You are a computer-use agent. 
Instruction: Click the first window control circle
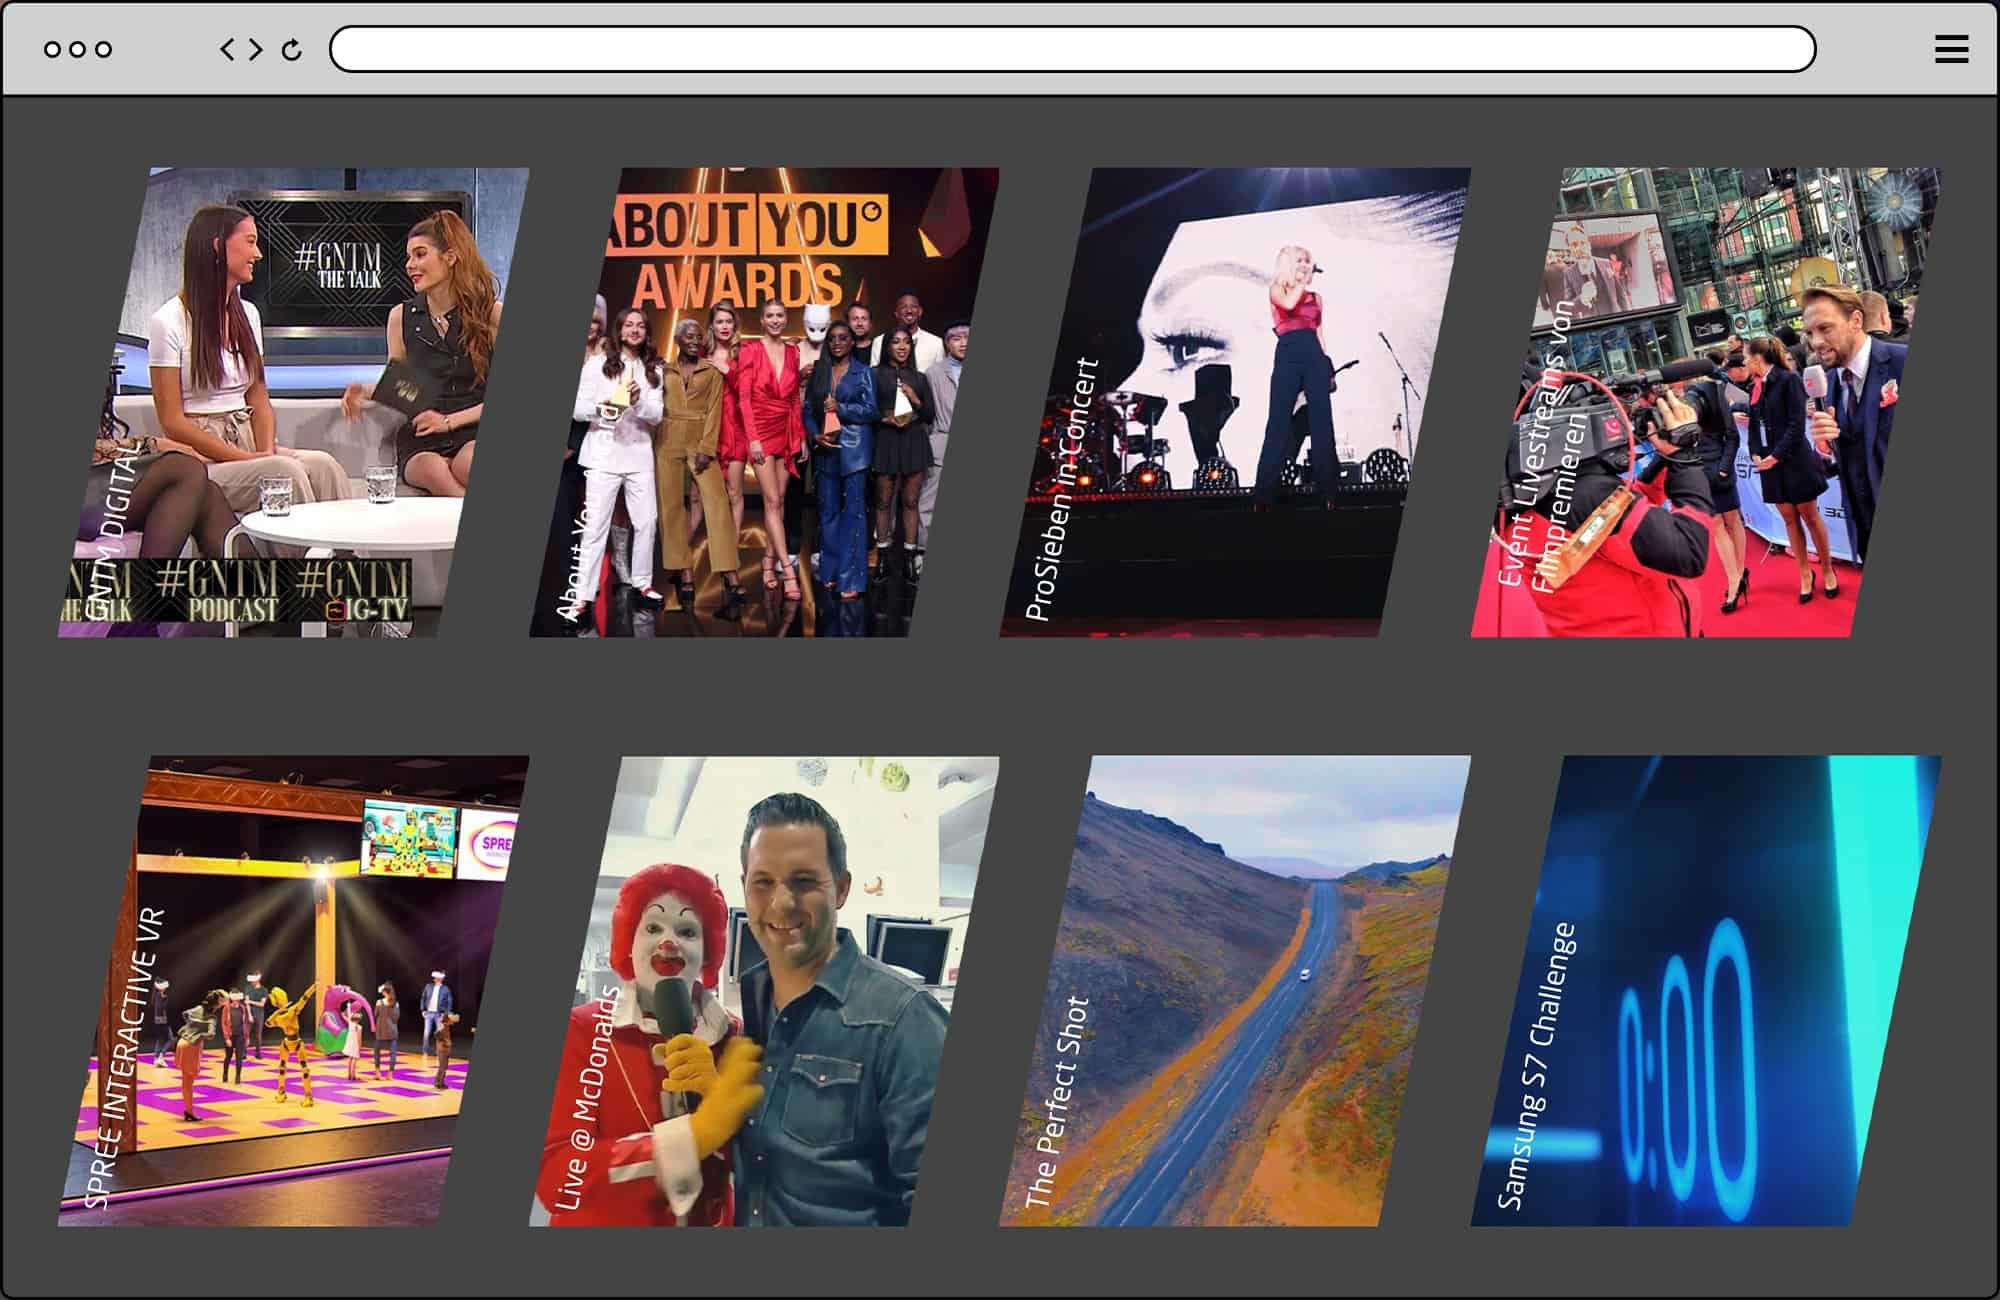pyautogui.click(x=52, y=49)
